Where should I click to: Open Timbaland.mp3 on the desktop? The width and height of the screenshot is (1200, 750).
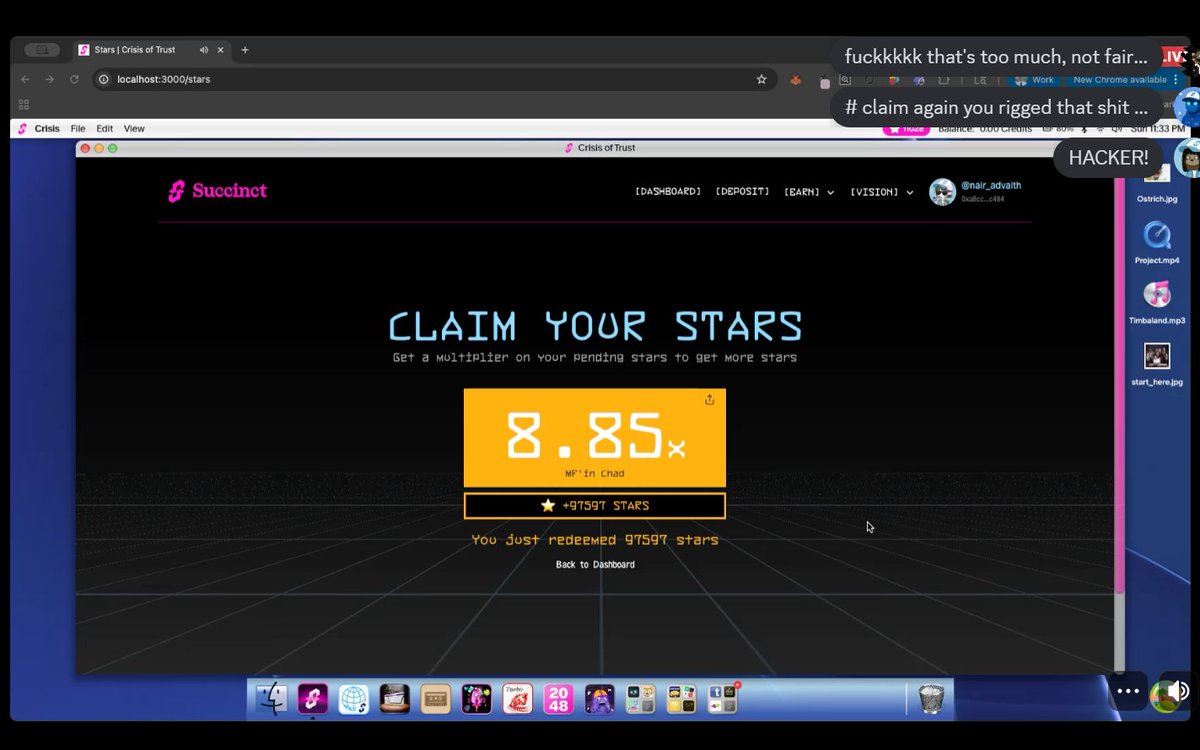coord(1157,303)
